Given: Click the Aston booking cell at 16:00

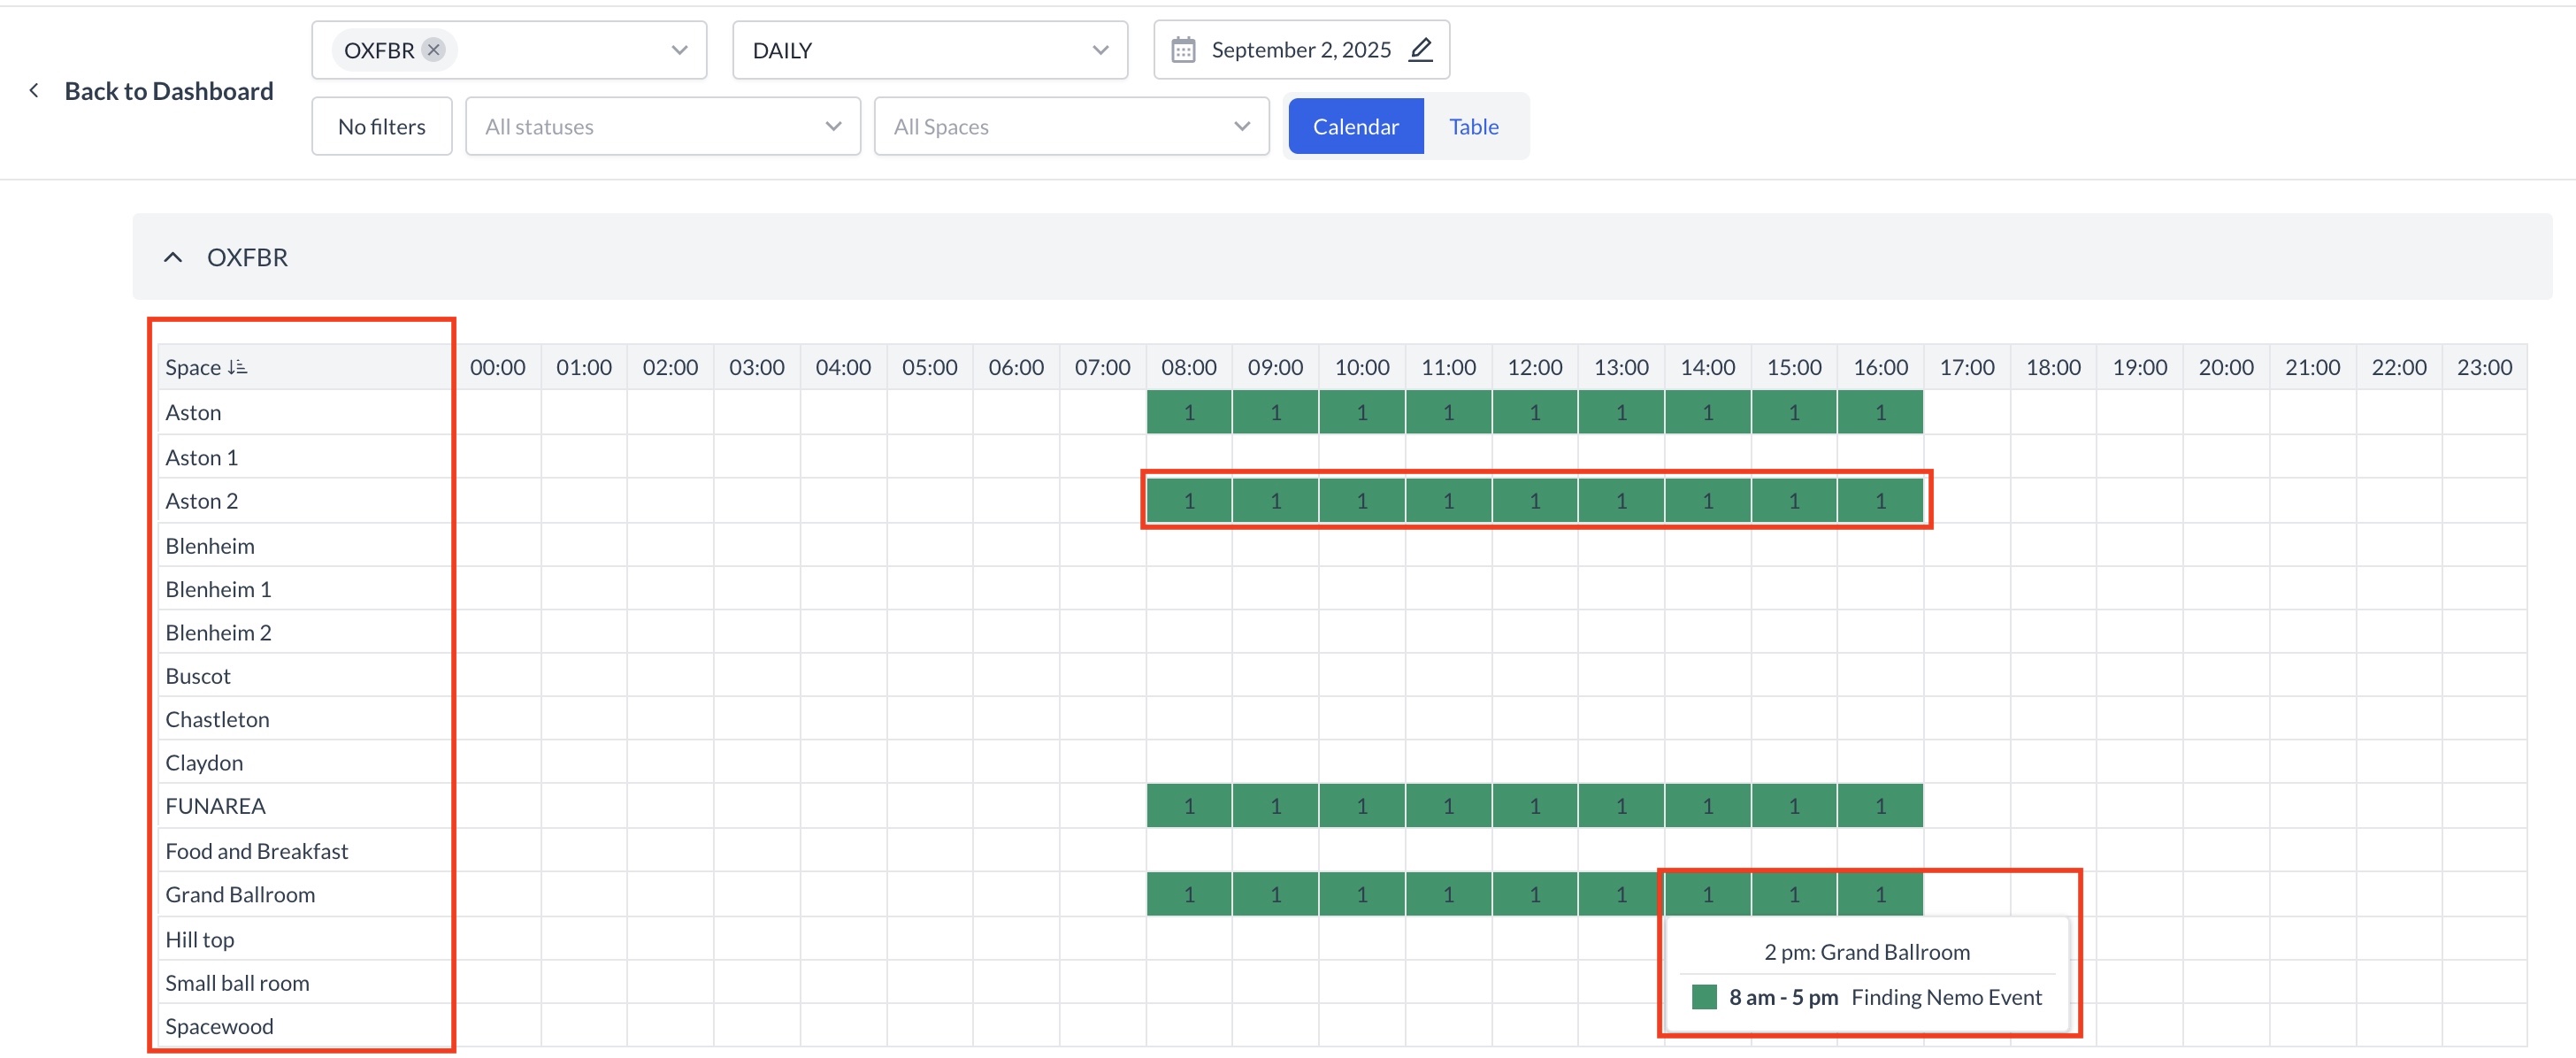Looking at the screenshot, I should (x=1880, y=412).
